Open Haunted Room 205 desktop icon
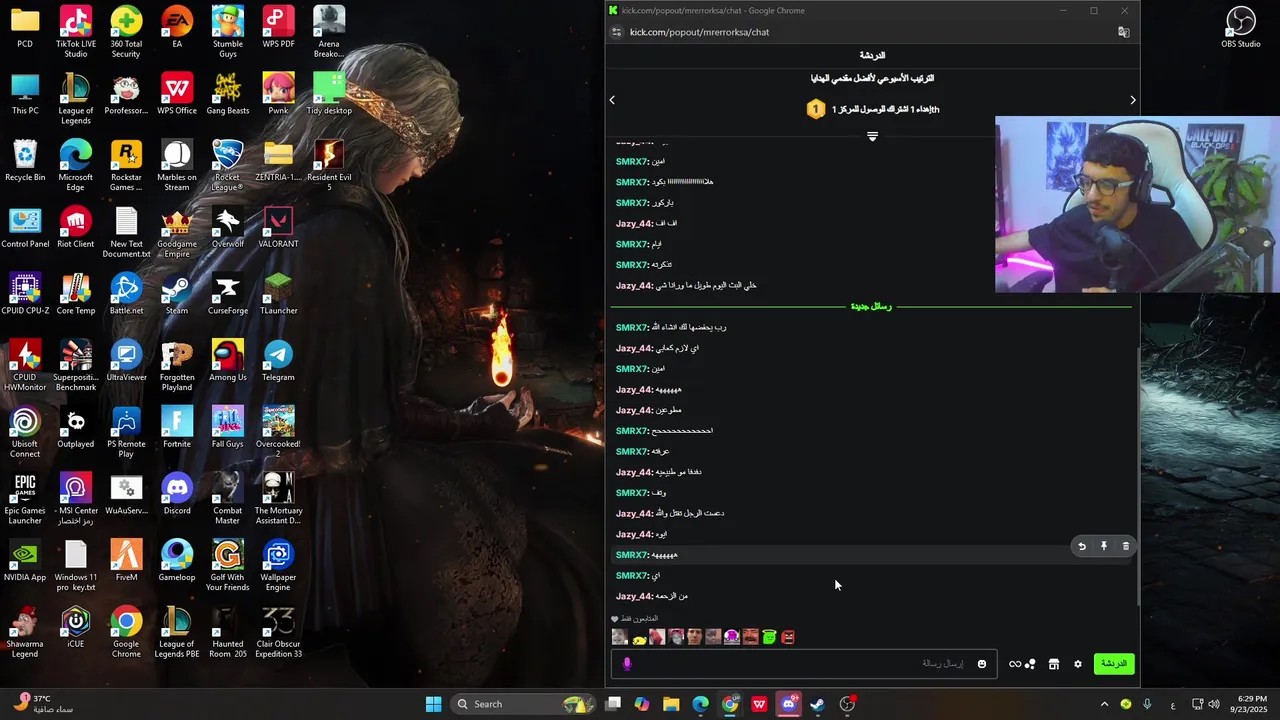The height and width of the screenshot is (720, 1280). (x=227, y=633)
